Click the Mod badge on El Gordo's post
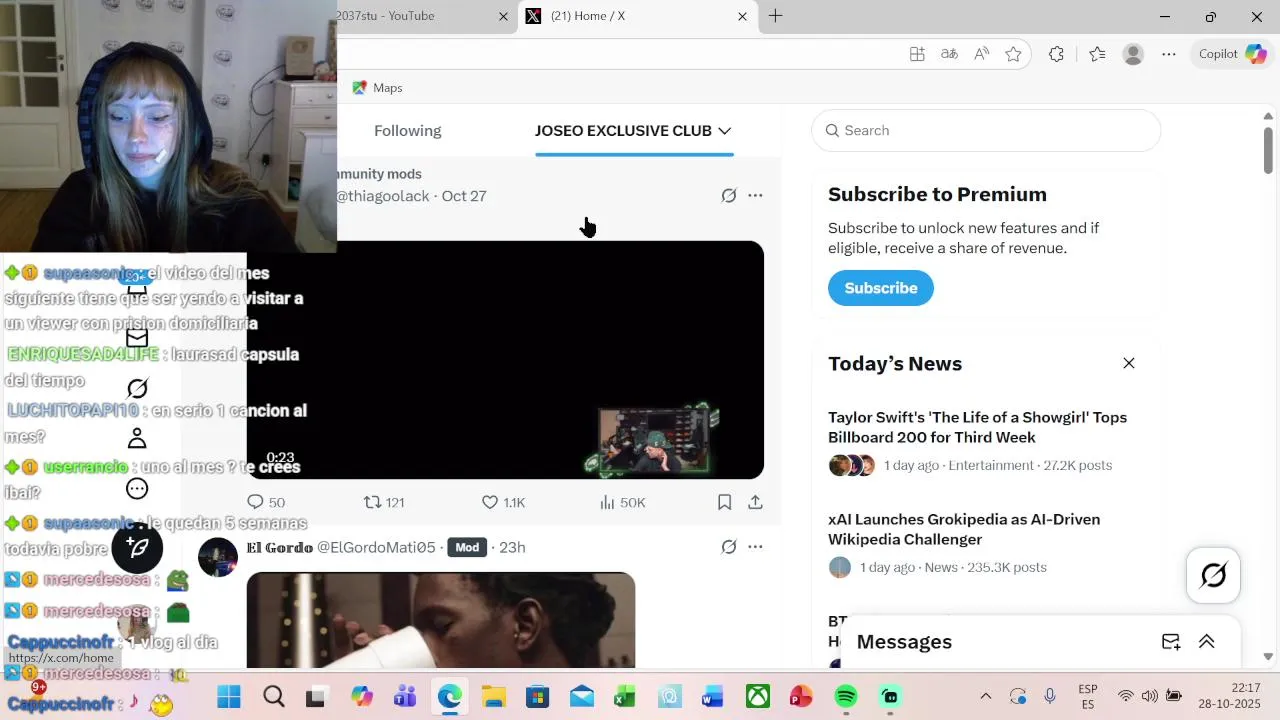Screen dimensions: 1280x720 (467, 547)
